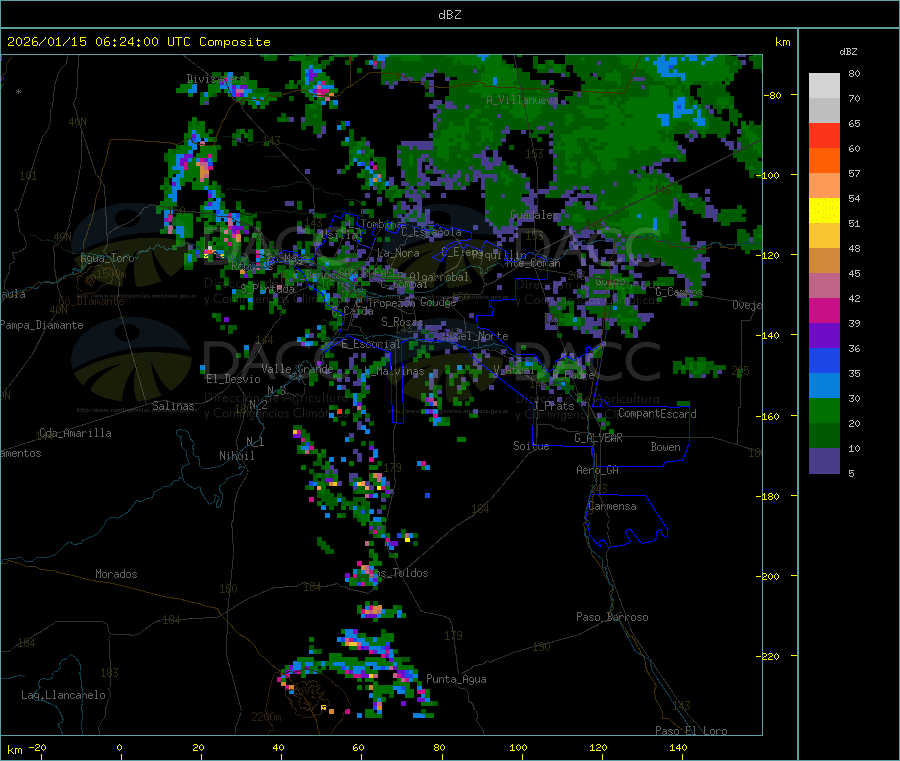Select the dark orange 57-60 dBZ legend band
This screenshot has height=761, width=900.
[824, 161]
